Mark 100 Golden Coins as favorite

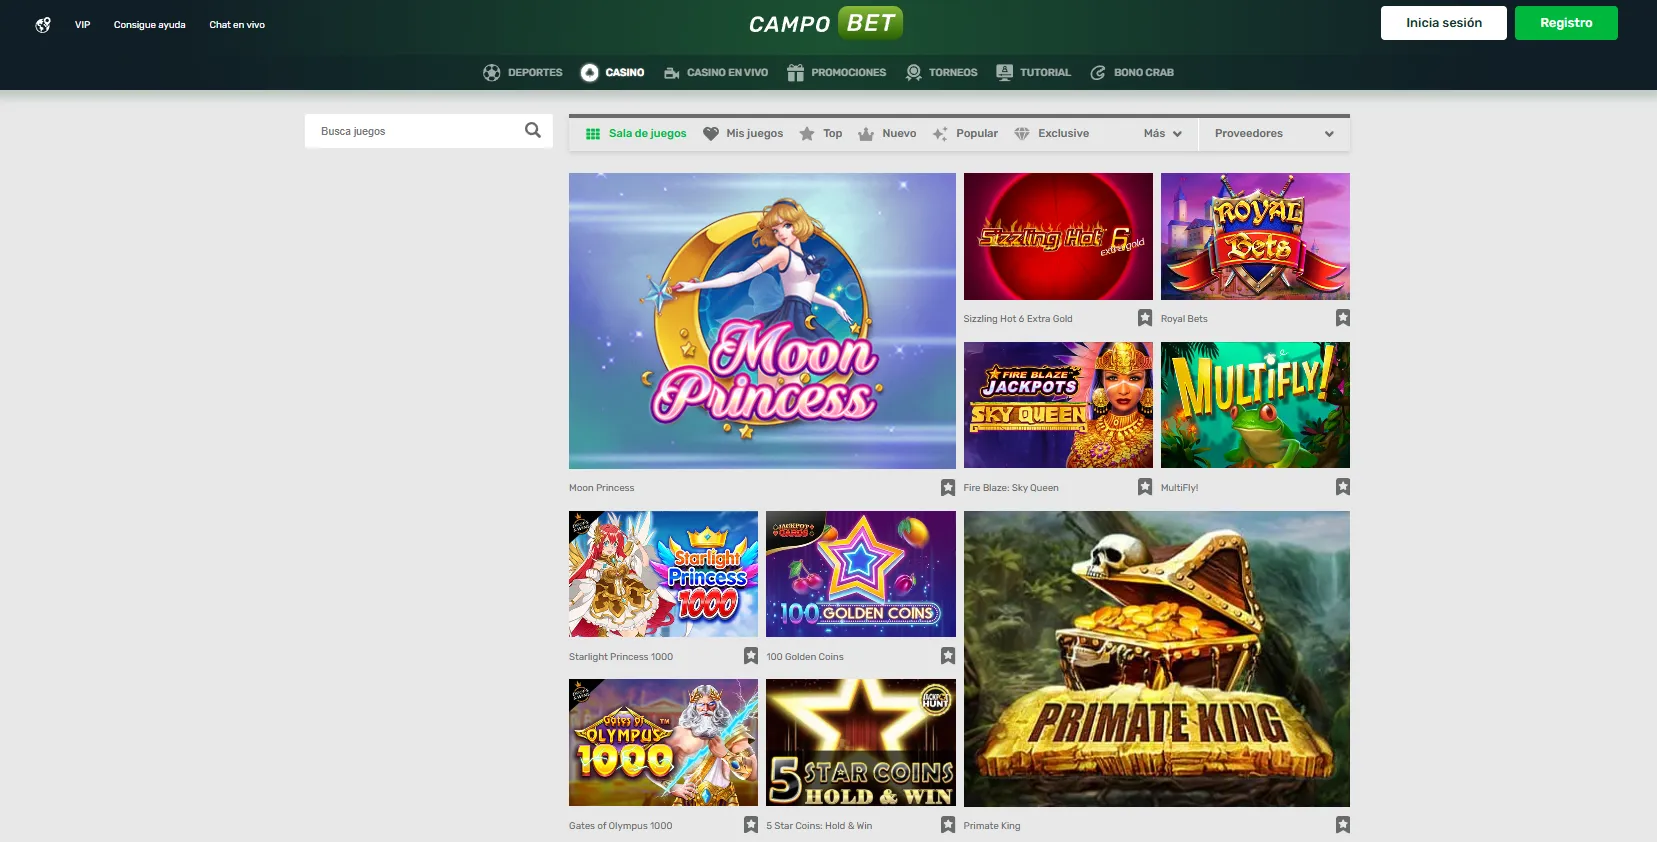click(948, 656)
